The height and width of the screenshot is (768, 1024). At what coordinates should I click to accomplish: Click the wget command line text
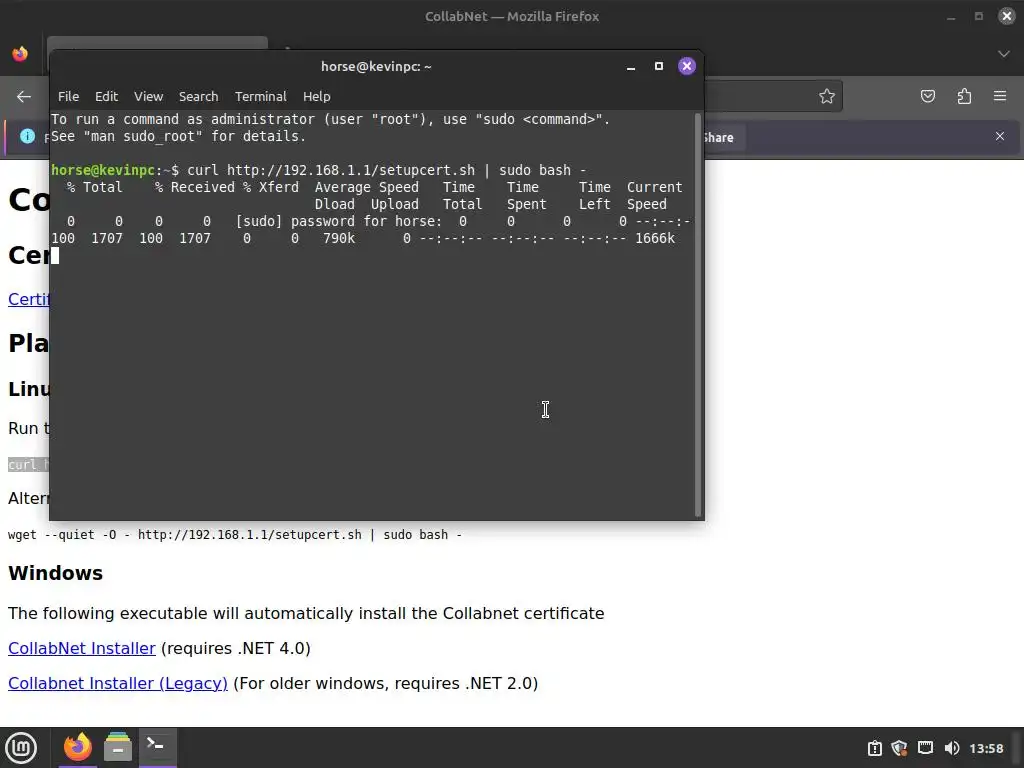(234, 535)
